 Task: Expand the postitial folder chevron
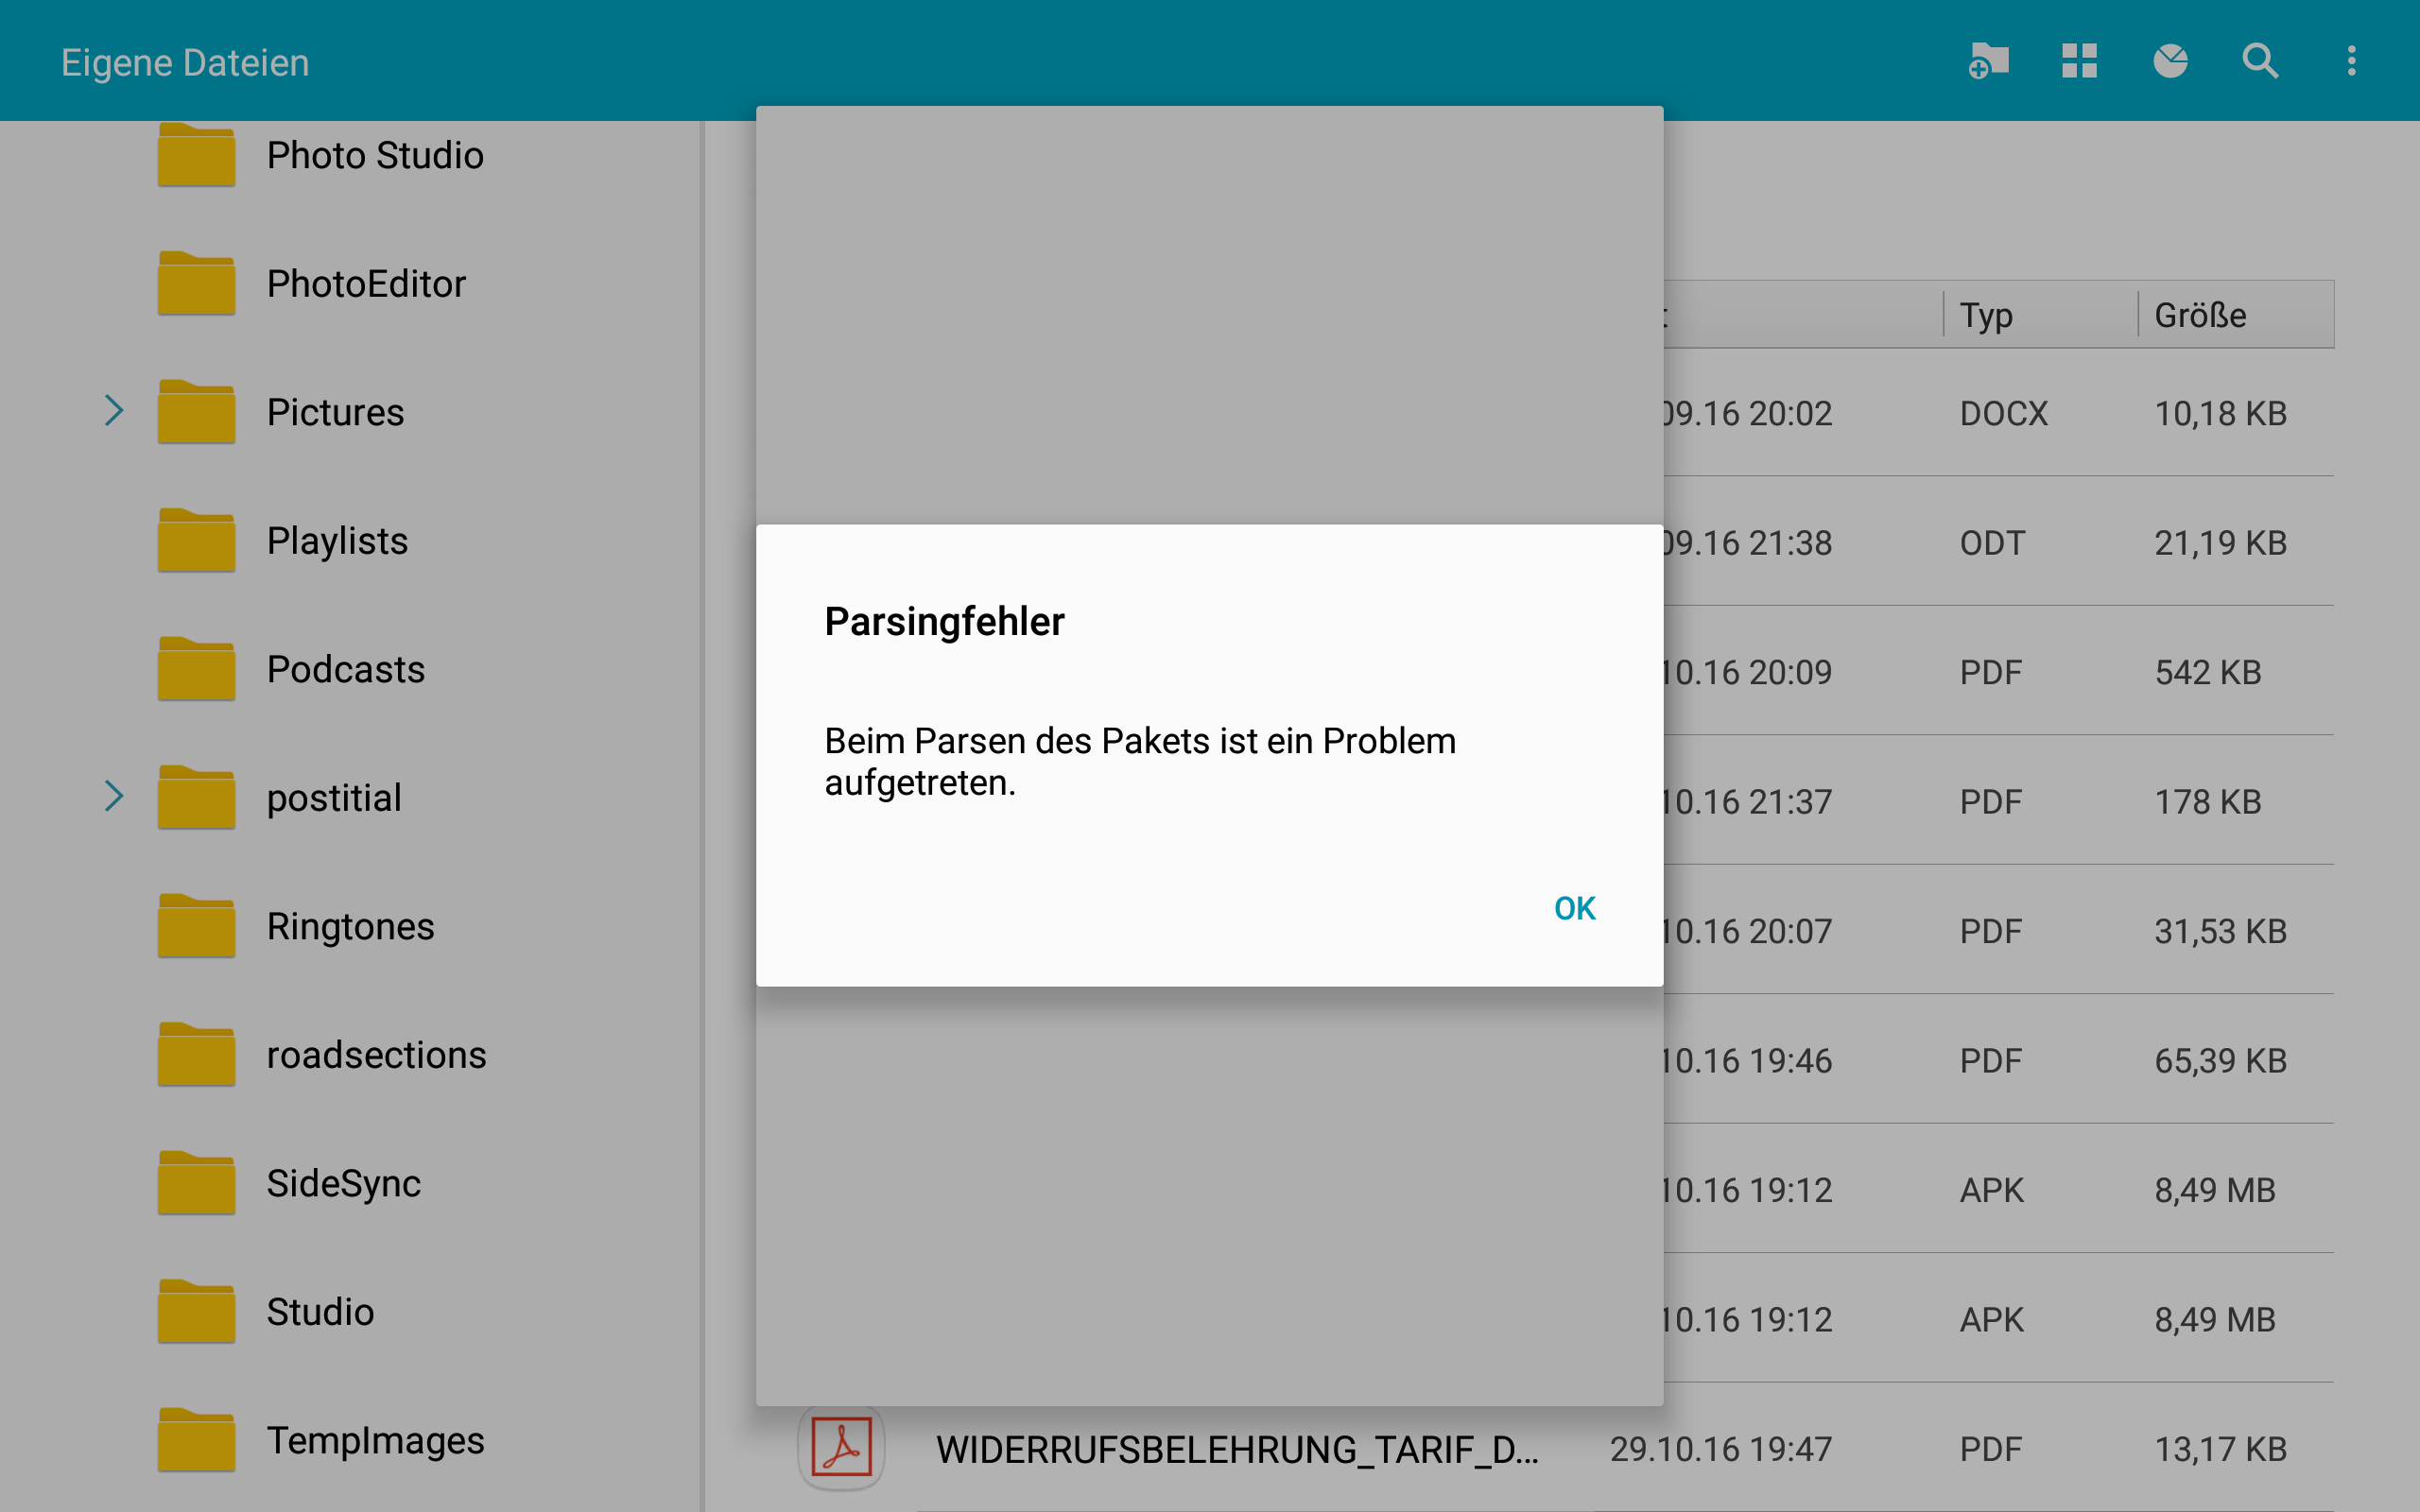tap(114, 797)
